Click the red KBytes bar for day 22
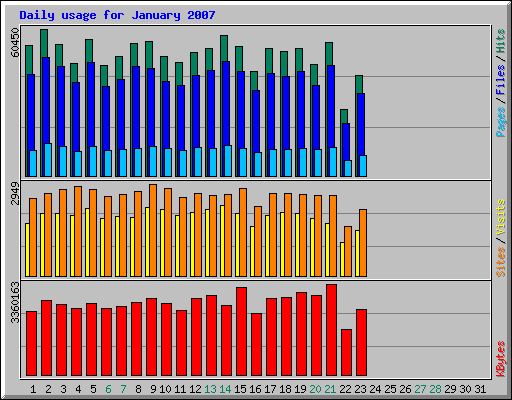512x400 pixels. [346, 353]
